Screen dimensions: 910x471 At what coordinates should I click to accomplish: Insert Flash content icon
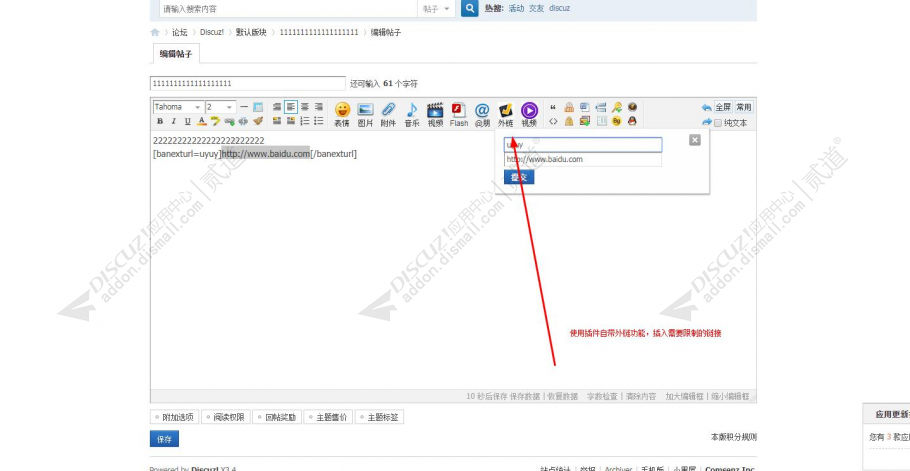click(x=458, y=114)
